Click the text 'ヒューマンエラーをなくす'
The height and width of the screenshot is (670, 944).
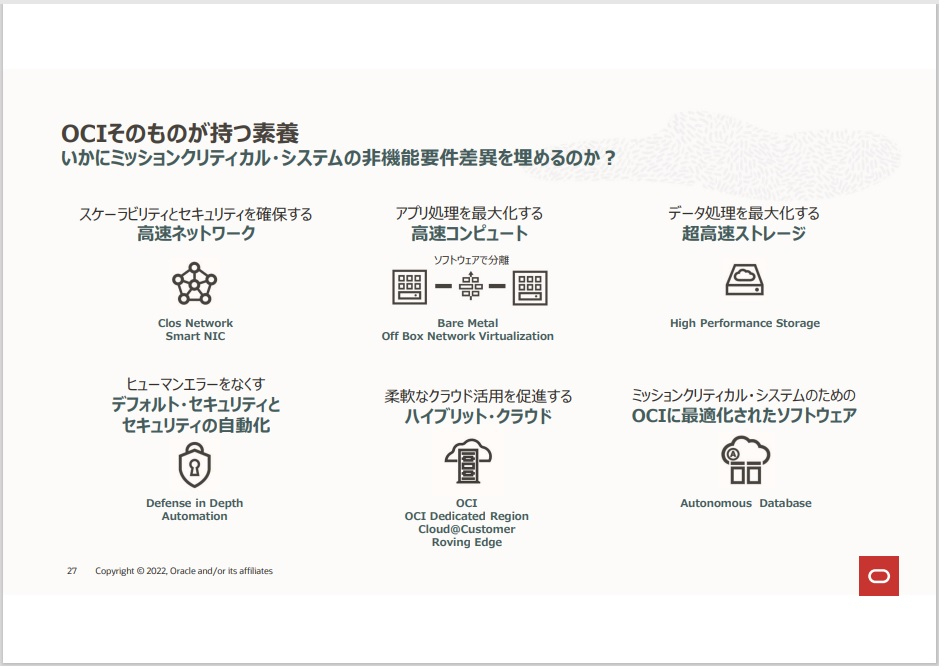197,385
